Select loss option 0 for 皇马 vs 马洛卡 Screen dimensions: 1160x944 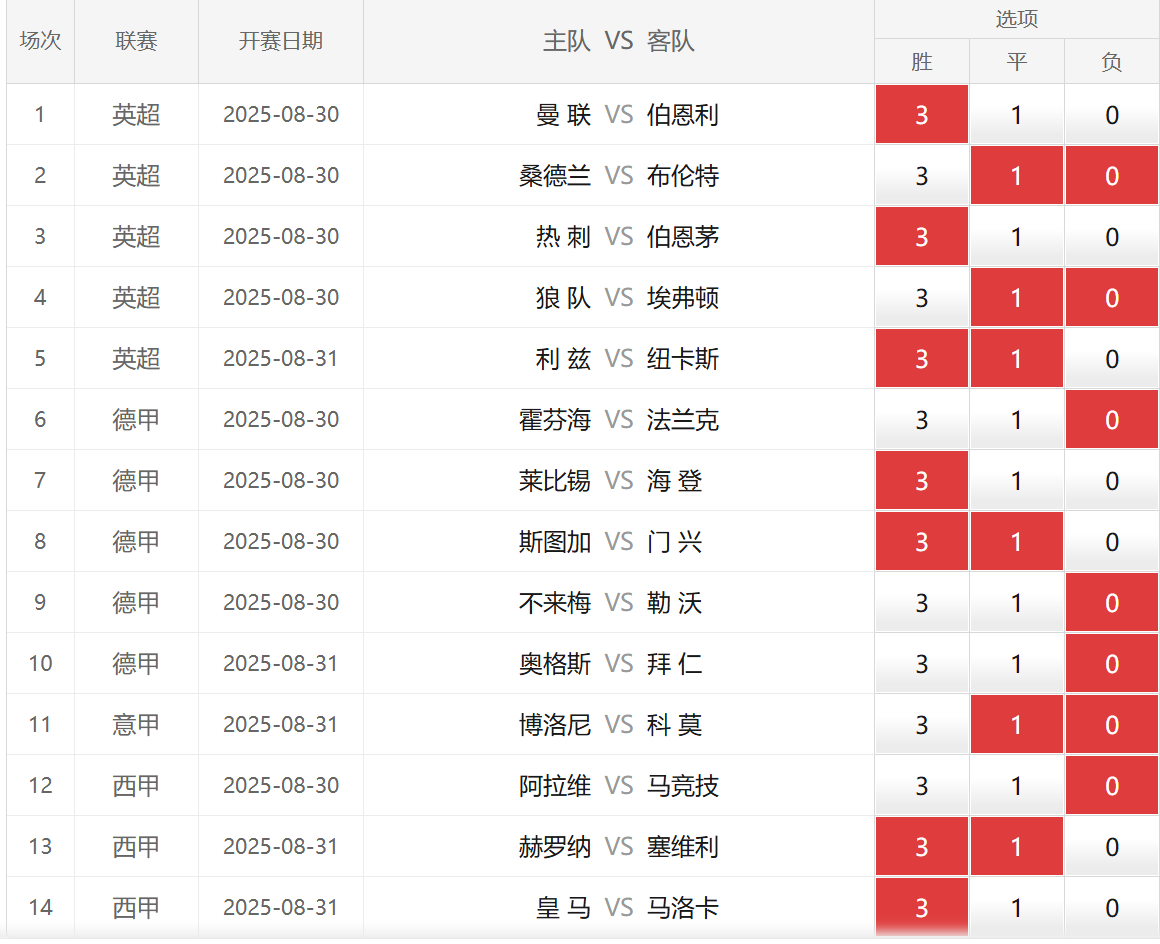[1112, 908]
